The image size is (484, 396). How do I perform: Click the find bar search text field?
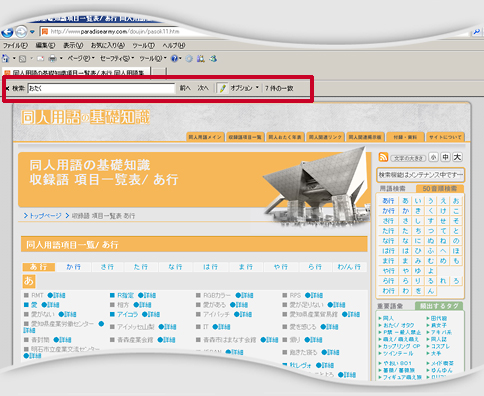[x=101, y=88]
